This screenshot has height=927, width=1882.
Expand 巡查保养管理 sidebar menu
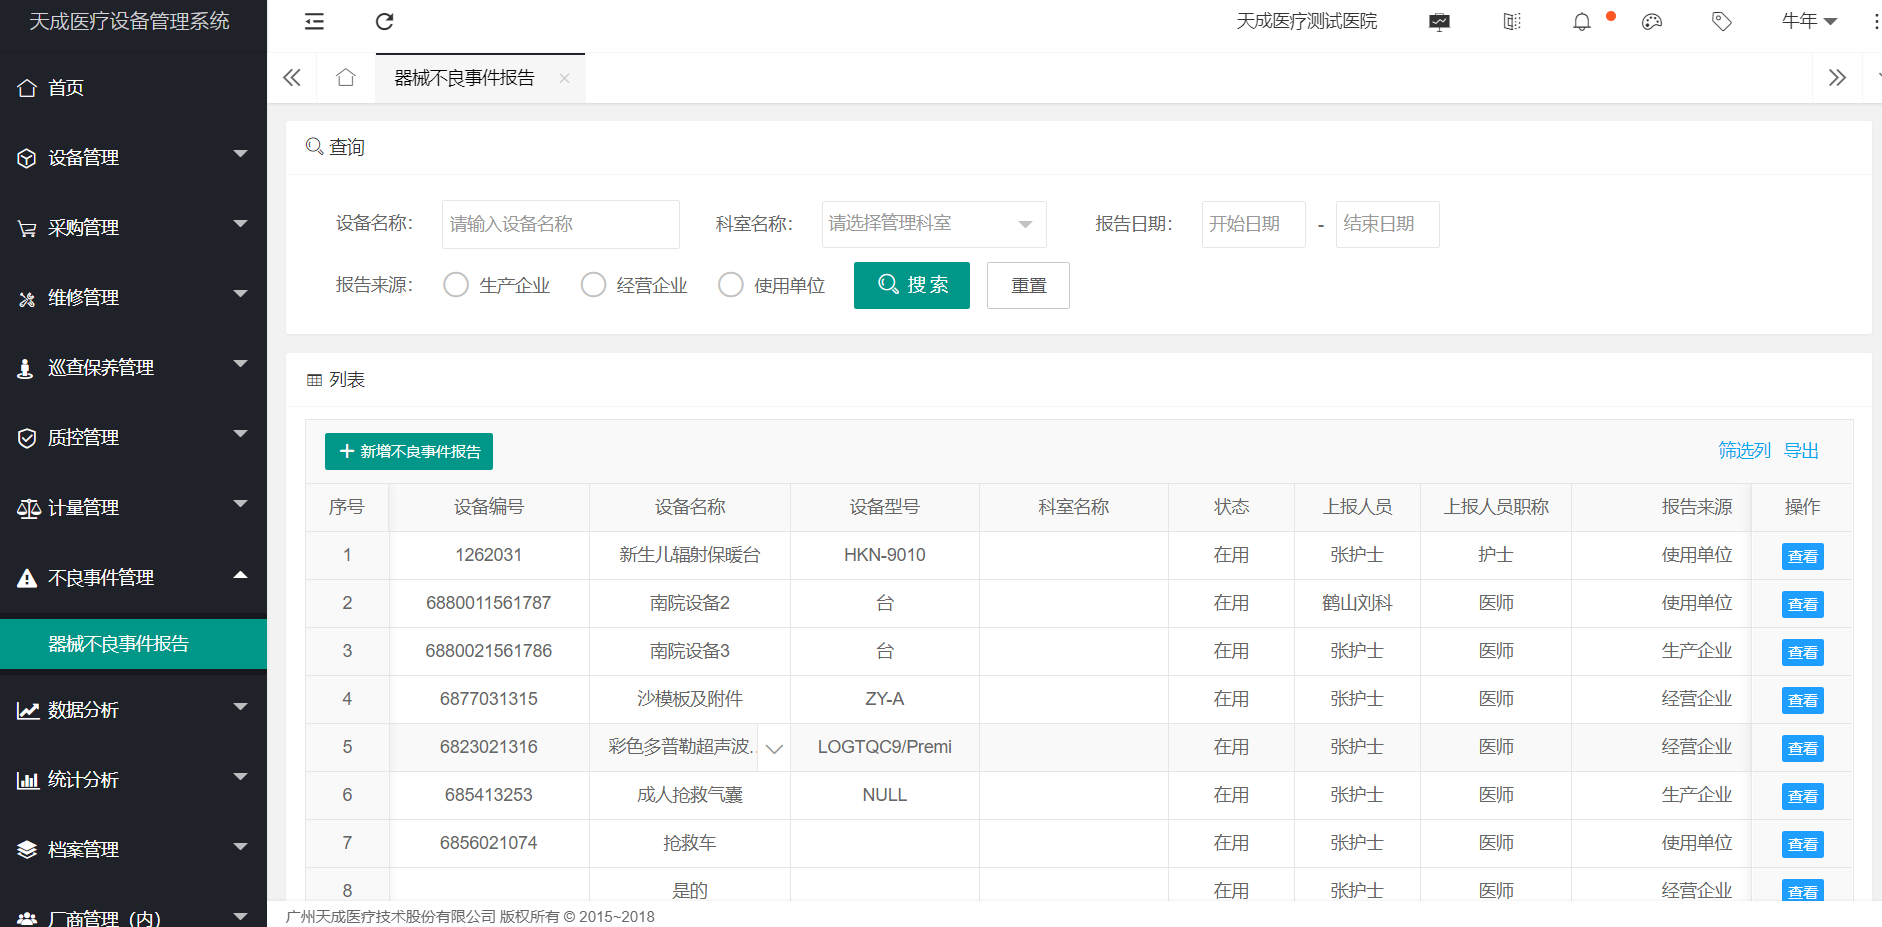click(133, 368)
